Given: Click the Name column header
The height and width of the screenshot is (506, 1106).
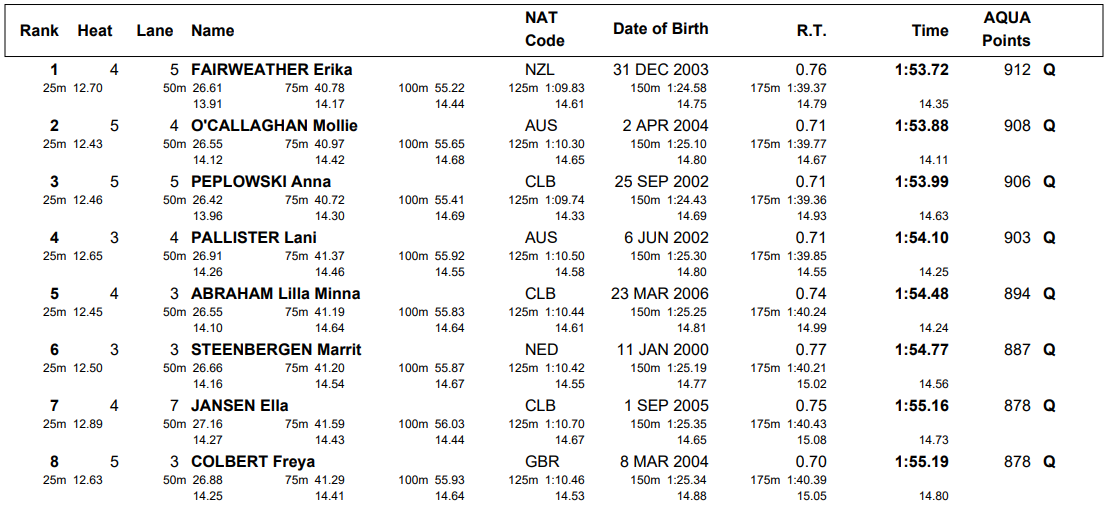Looking at the screenshot, I should [x=212, y=31].
